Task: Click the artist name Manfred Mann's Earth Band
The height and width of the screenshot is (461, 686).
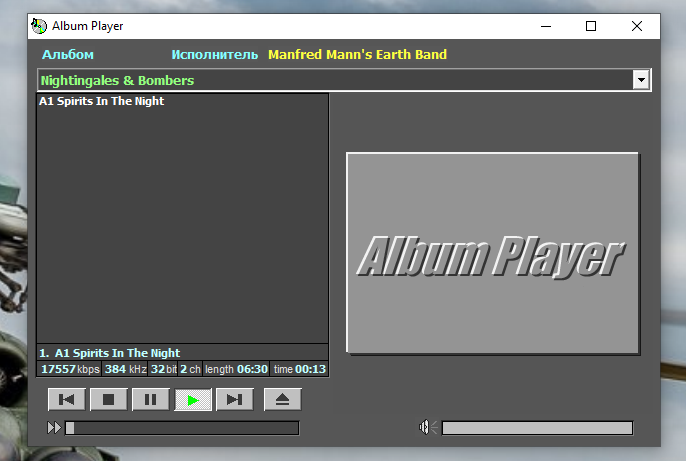Action: coord(357,55)
